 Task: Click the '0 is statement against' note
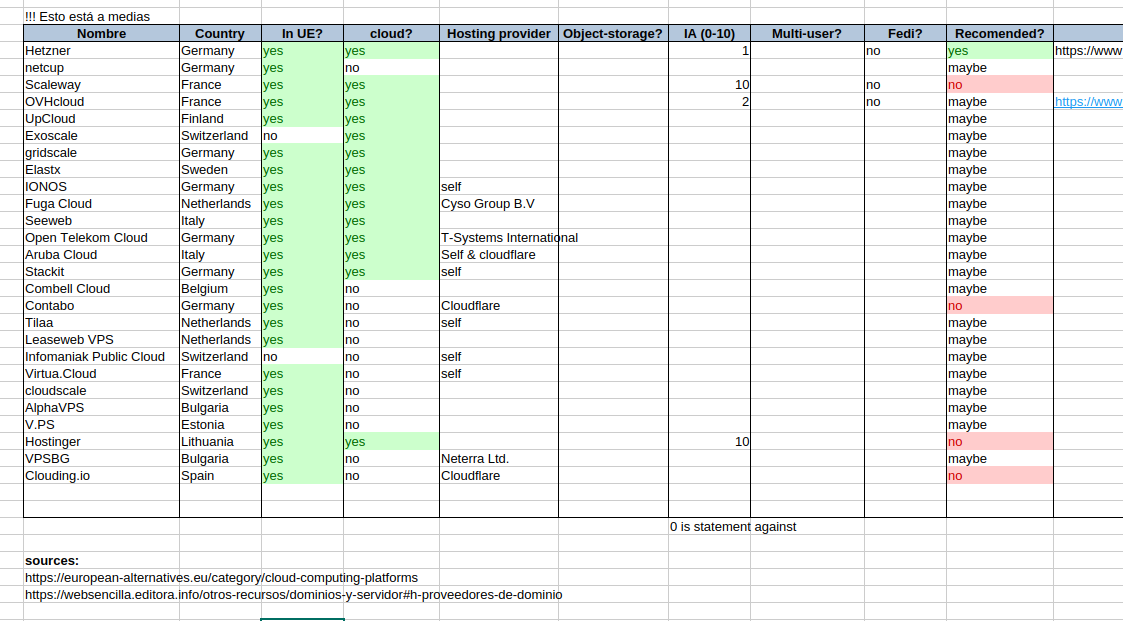[733, 527]
